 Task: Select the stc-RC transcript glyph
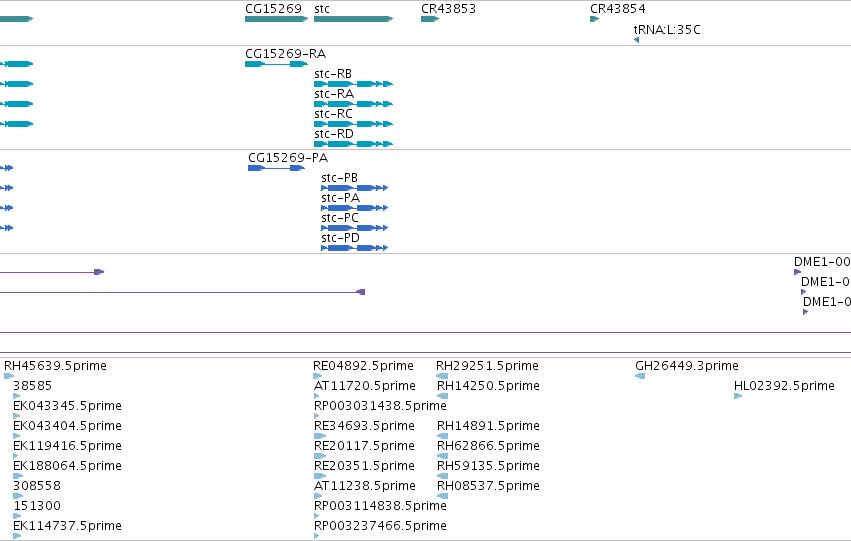[x=353, y=124]
